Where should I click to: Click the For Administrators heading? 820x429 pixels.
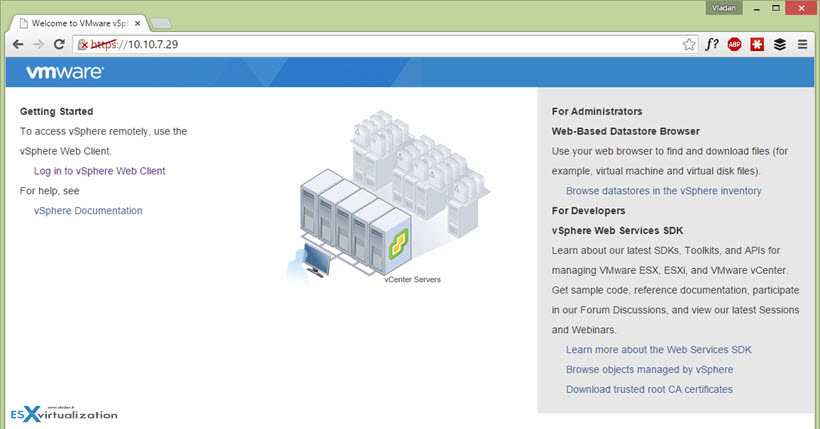point(597,111)
